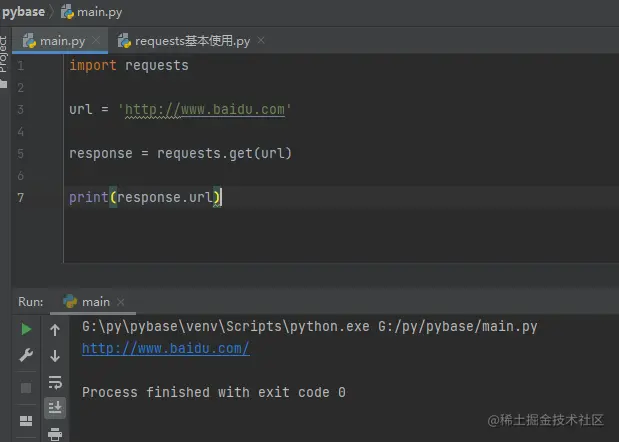Close the main run tab
The height and width of the screenshot is (442, 619).
pos(121,302)
